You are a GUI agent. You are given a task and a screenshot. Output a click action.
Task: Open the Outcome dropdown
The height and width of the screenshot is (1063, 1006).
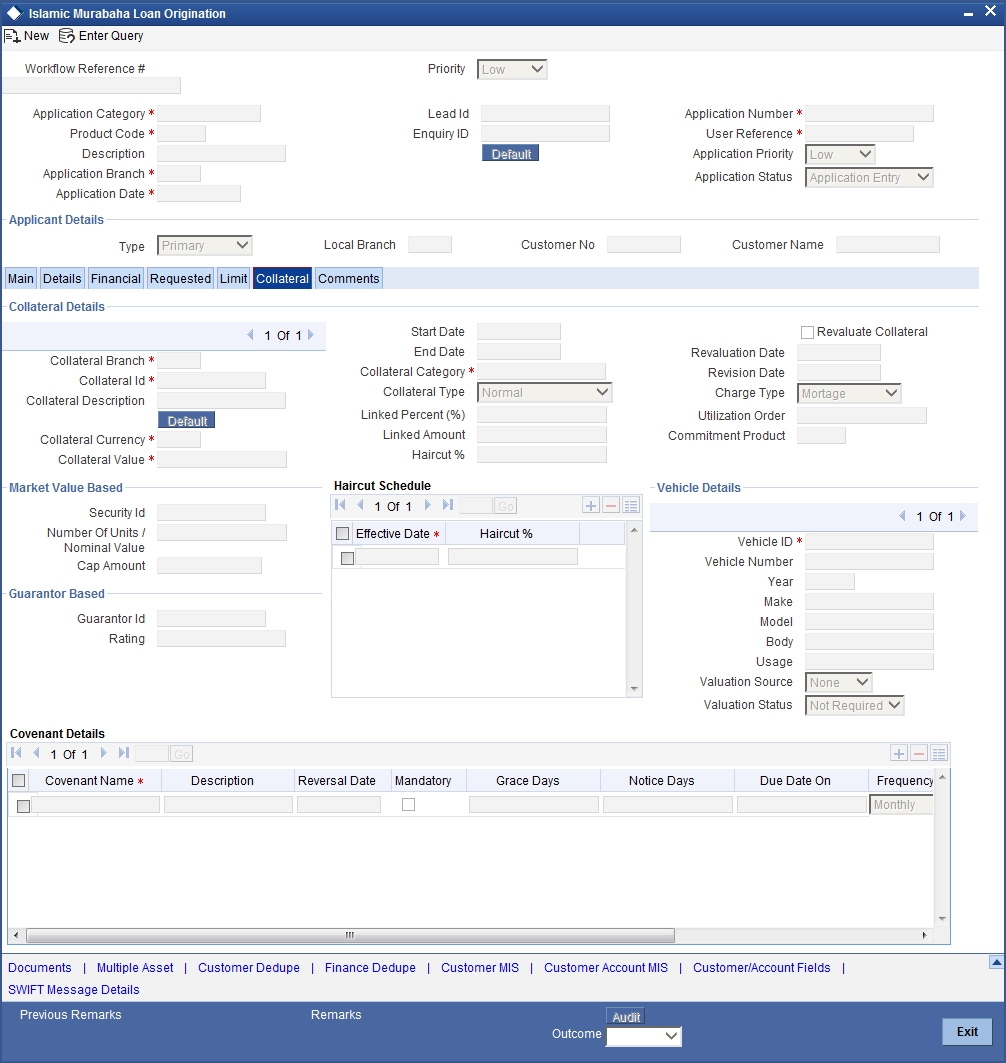[644, 1036]
